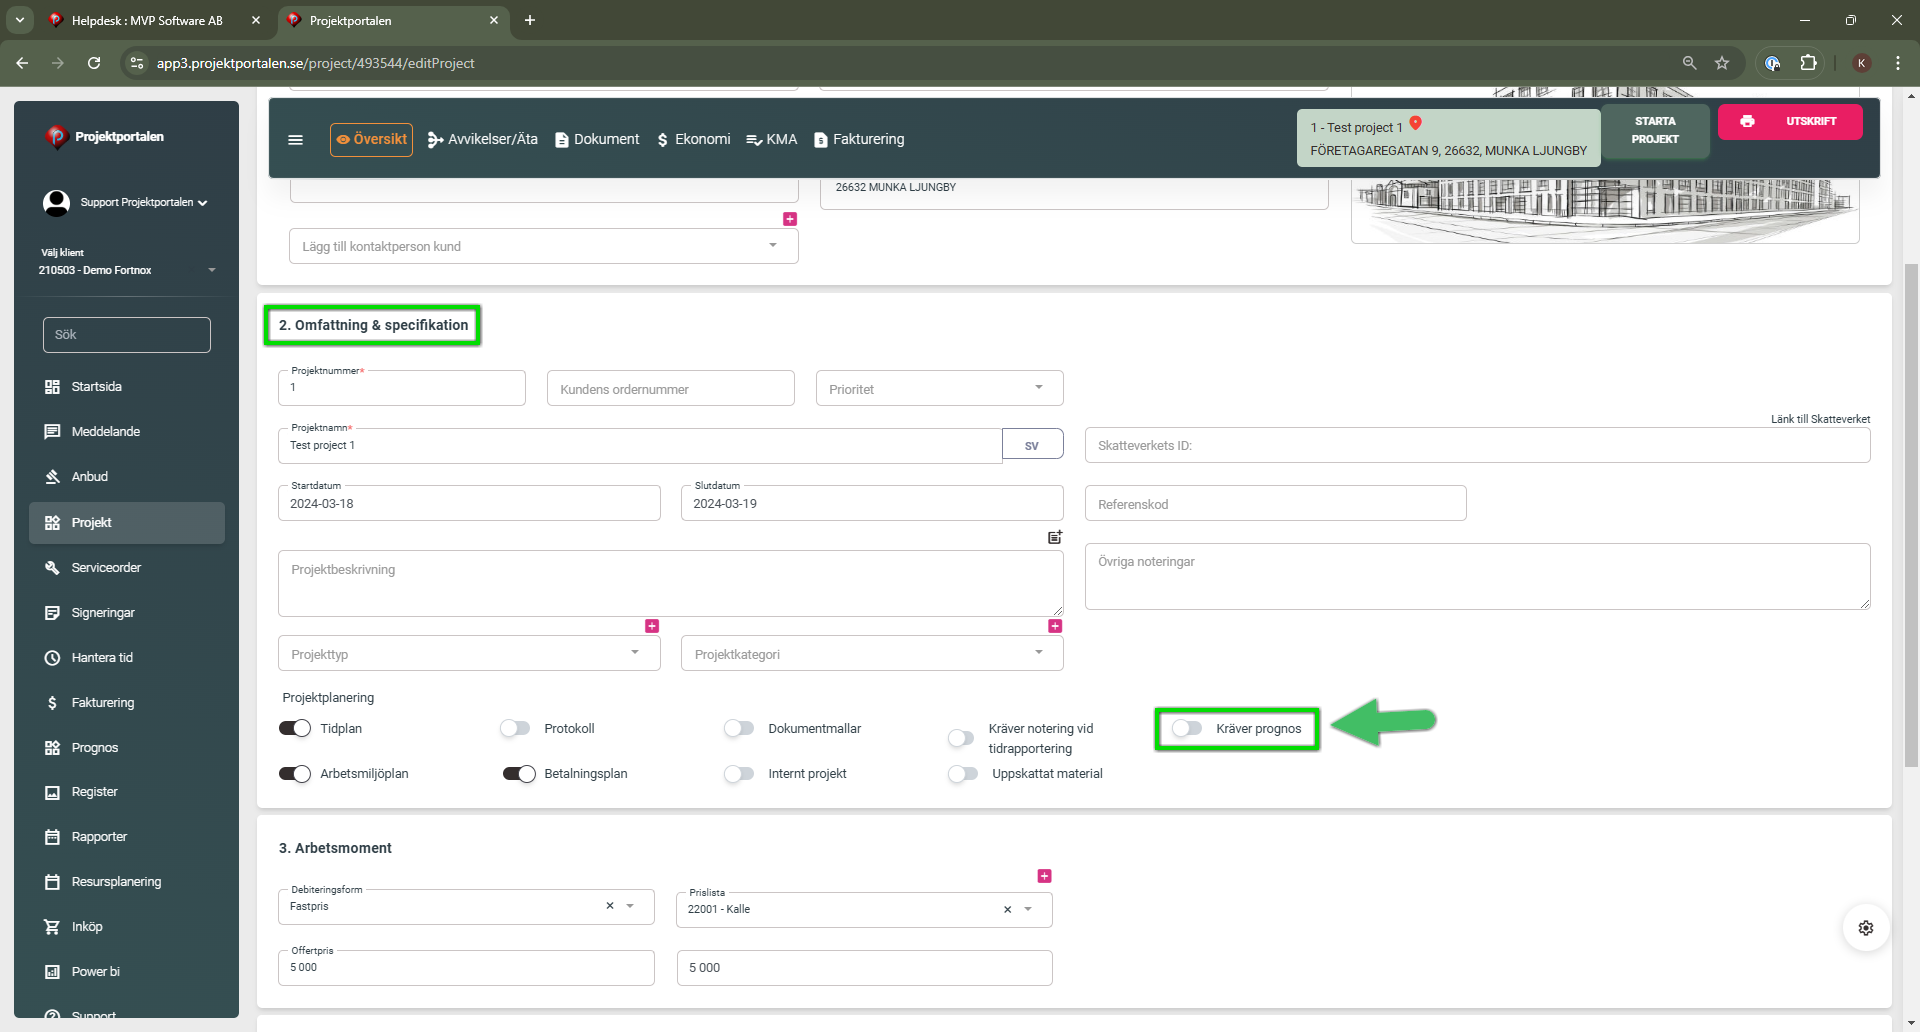Open Anbud in the sidebar
1920x1032 pixels.
tap(127, 477)
